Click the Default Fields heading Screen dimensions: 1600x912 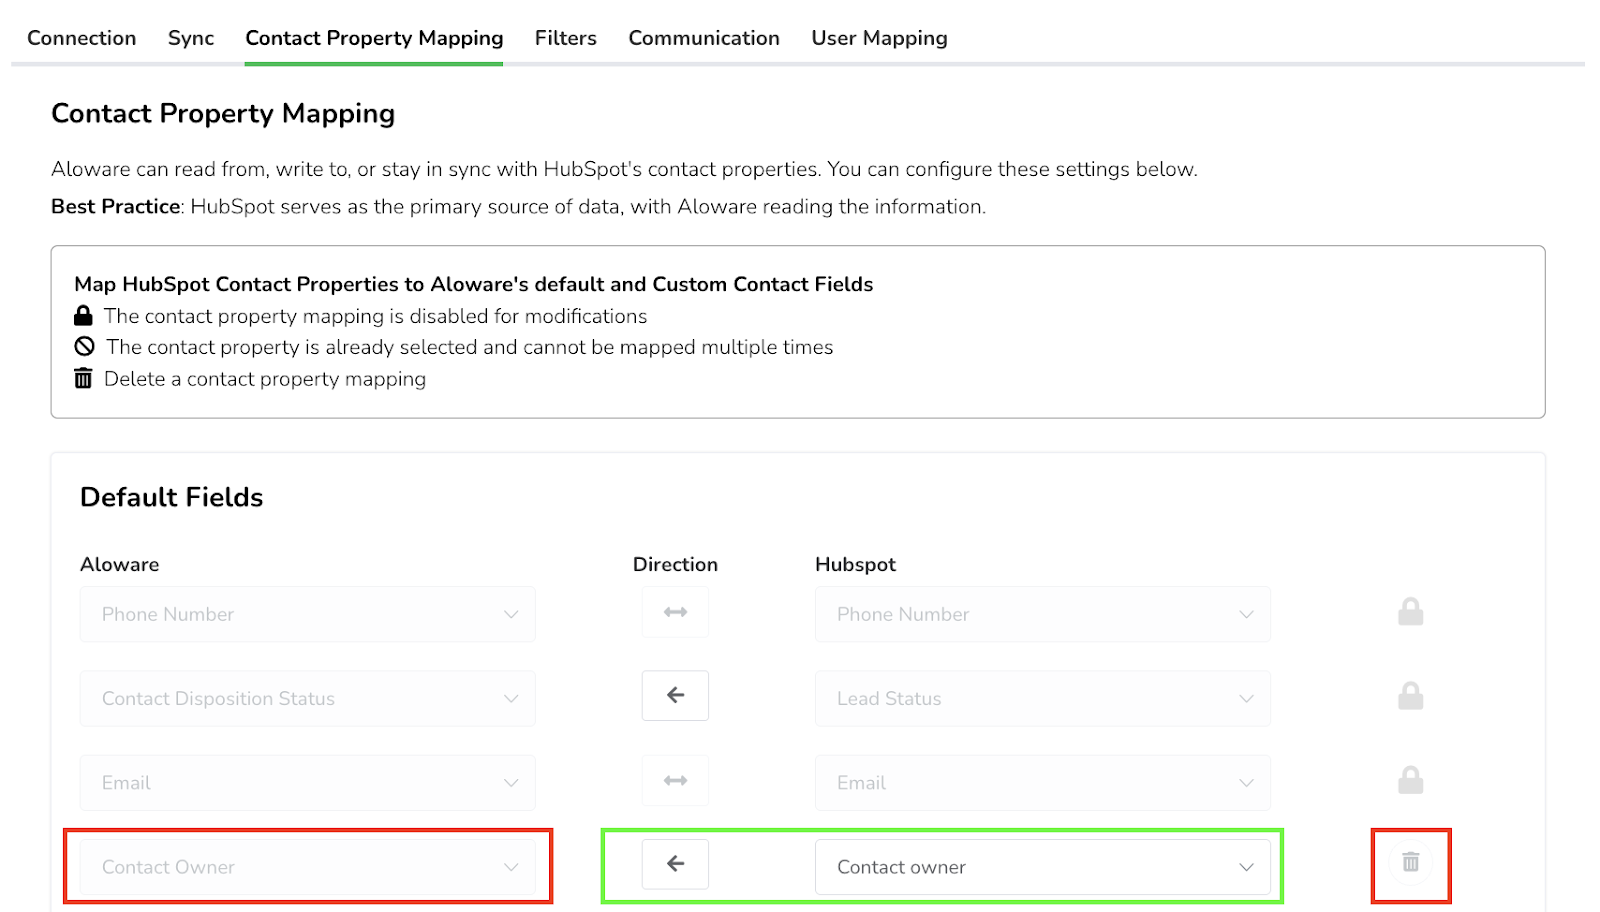click(172, 497)
